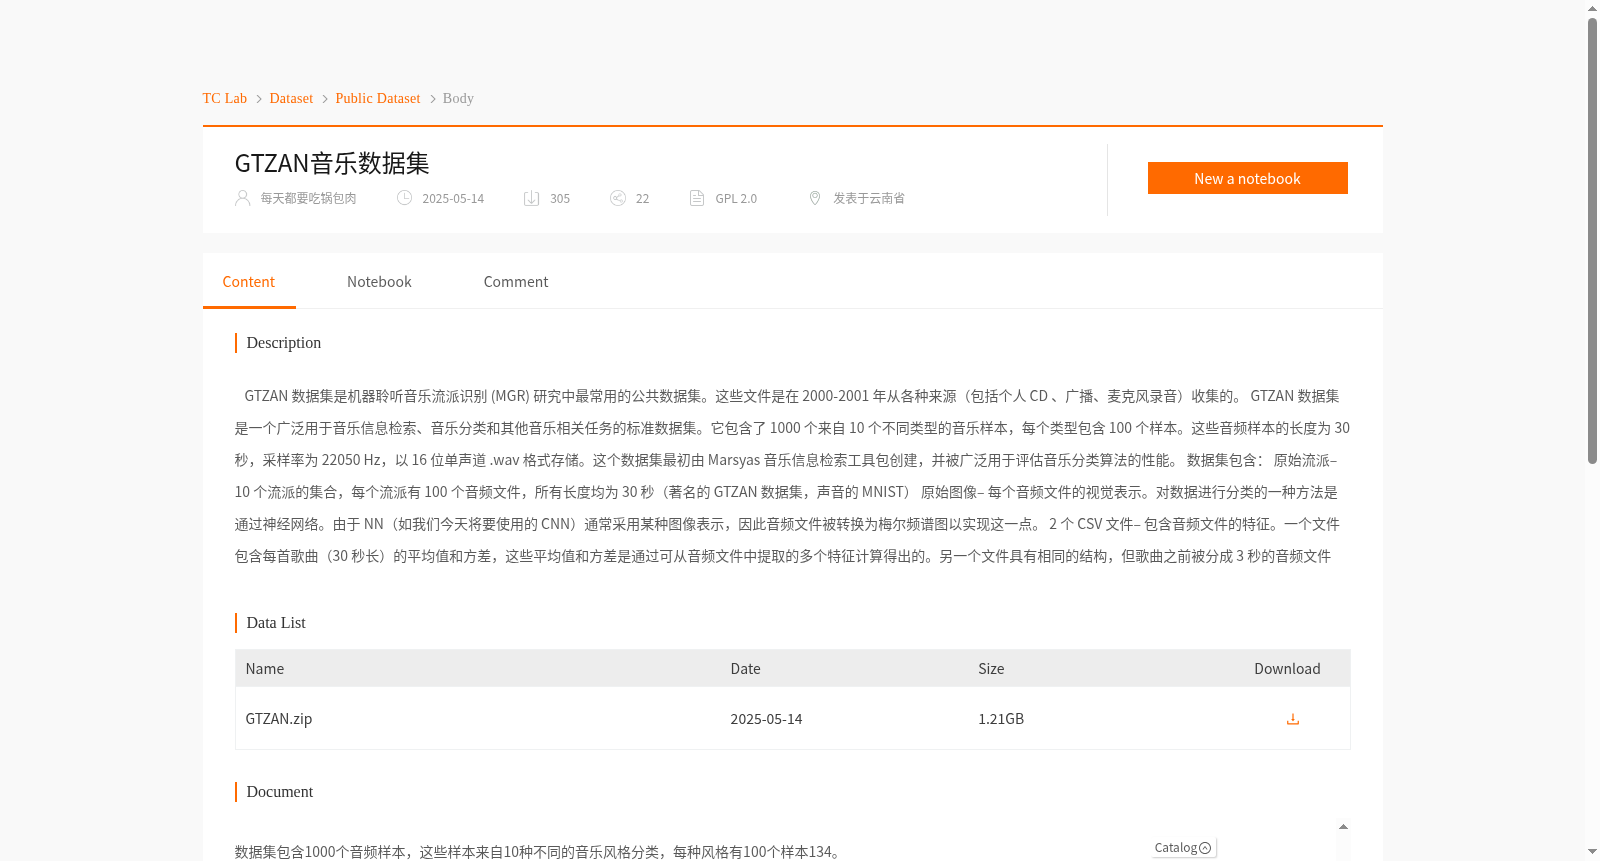
Task: Click the Description section heading
Action: point(284,343)
